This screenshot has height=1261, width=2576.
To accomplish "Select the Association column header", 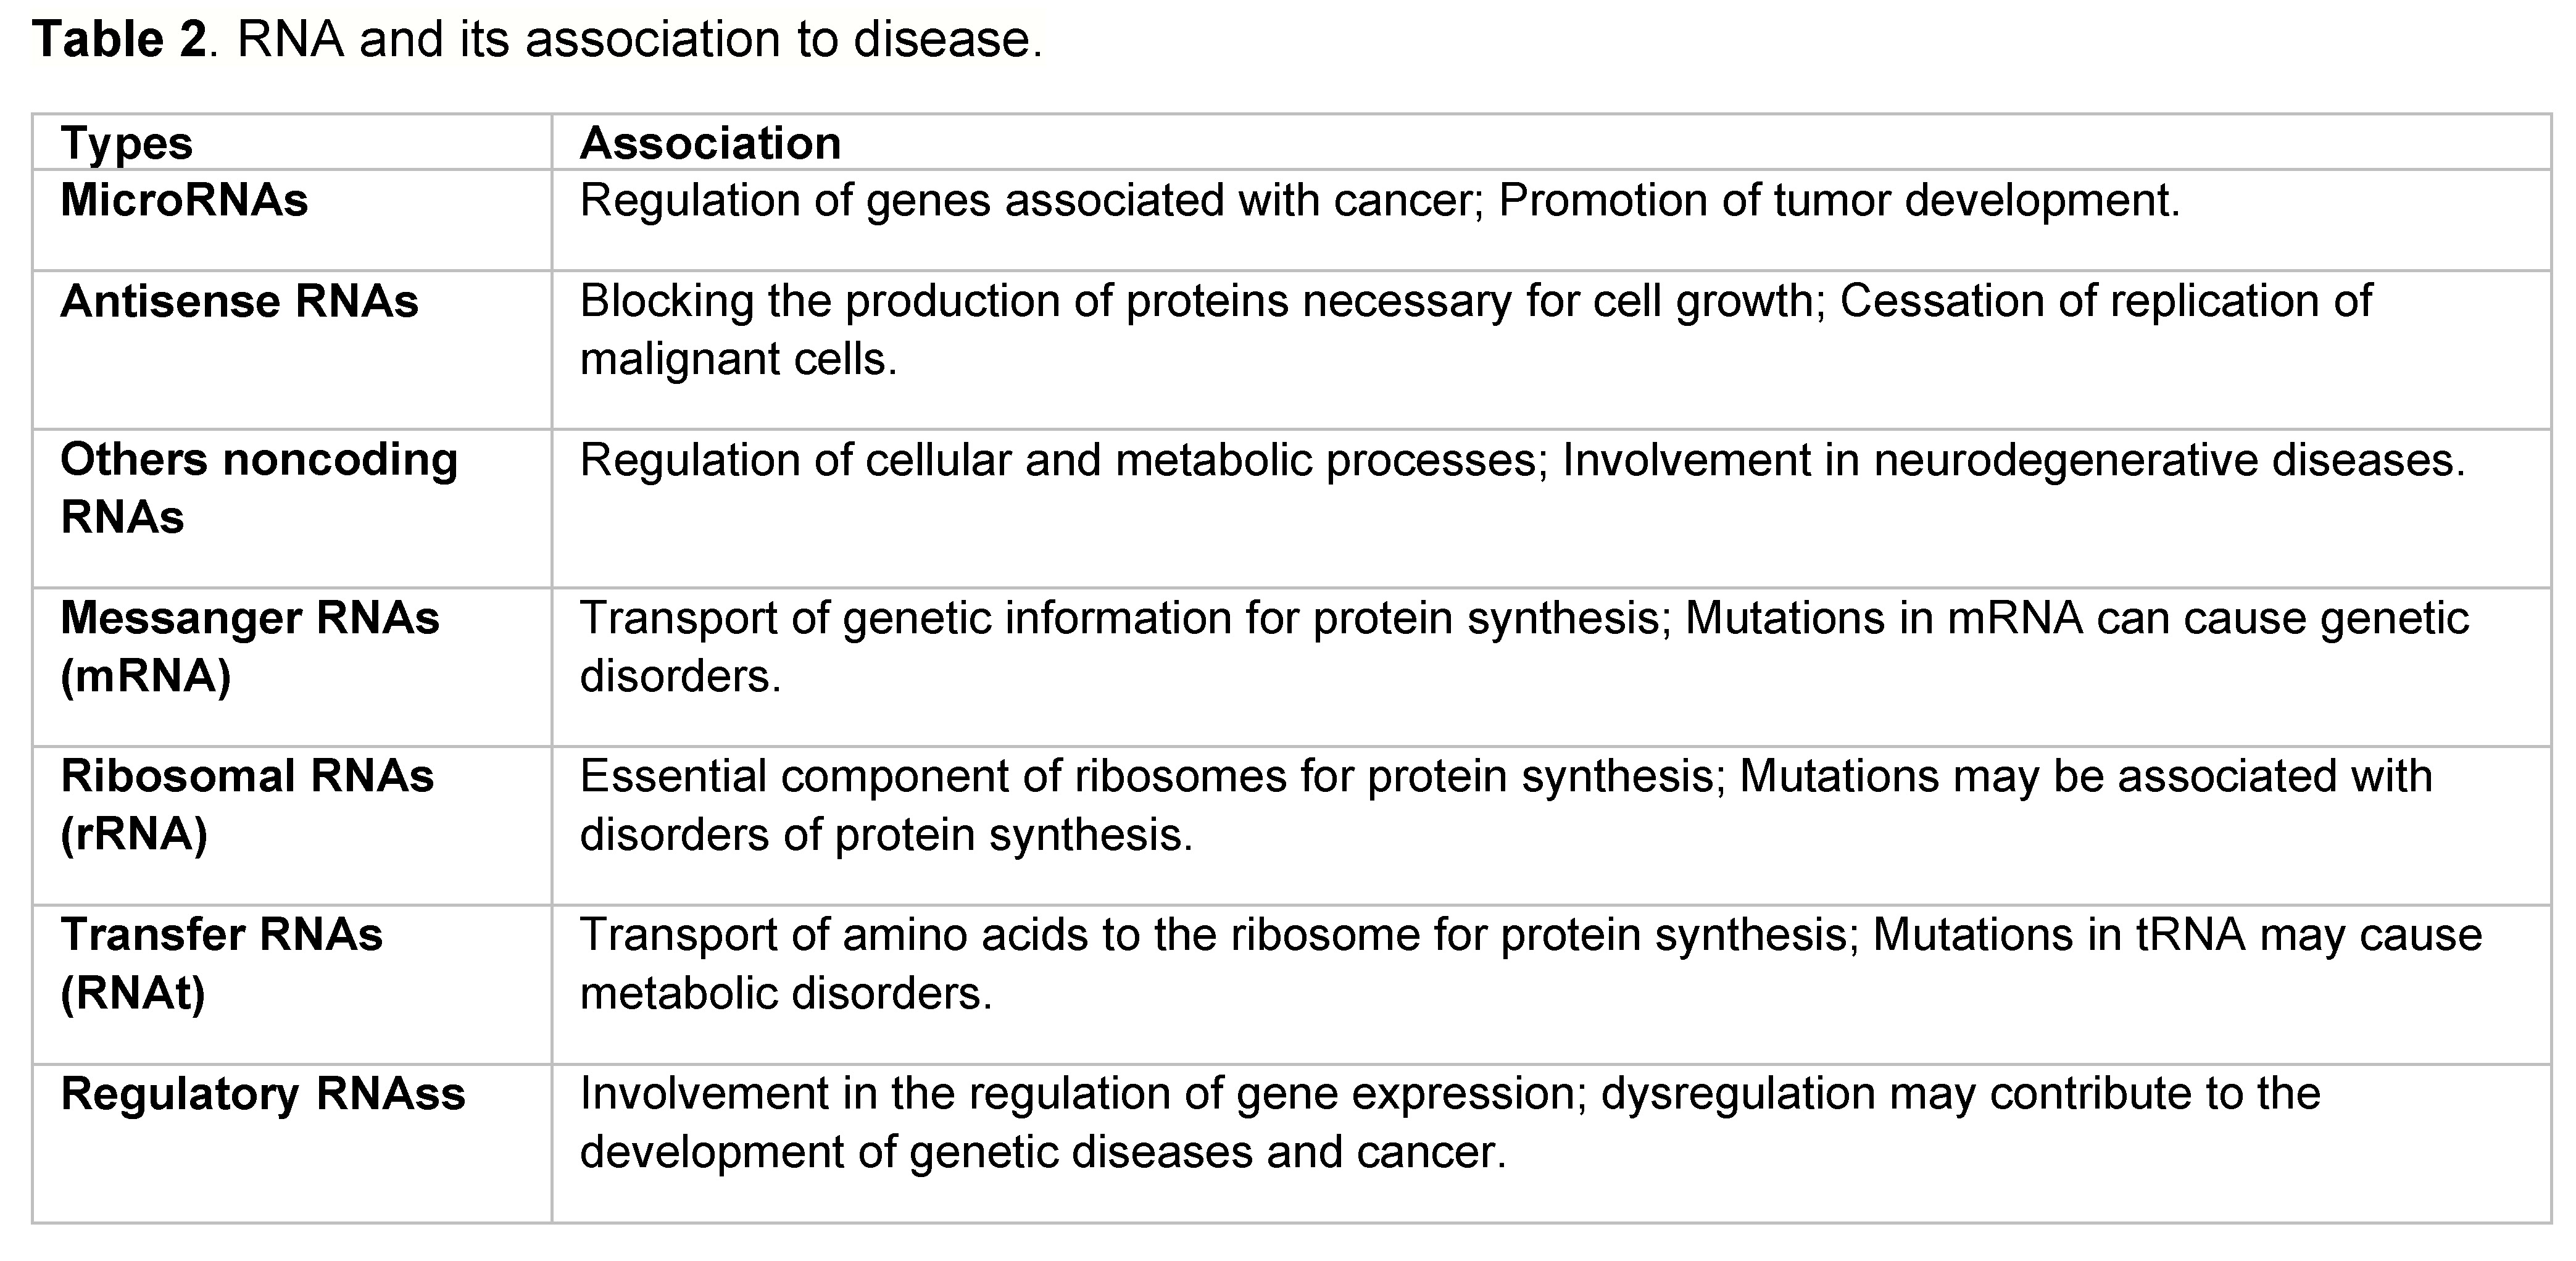I will coord(710,143).
